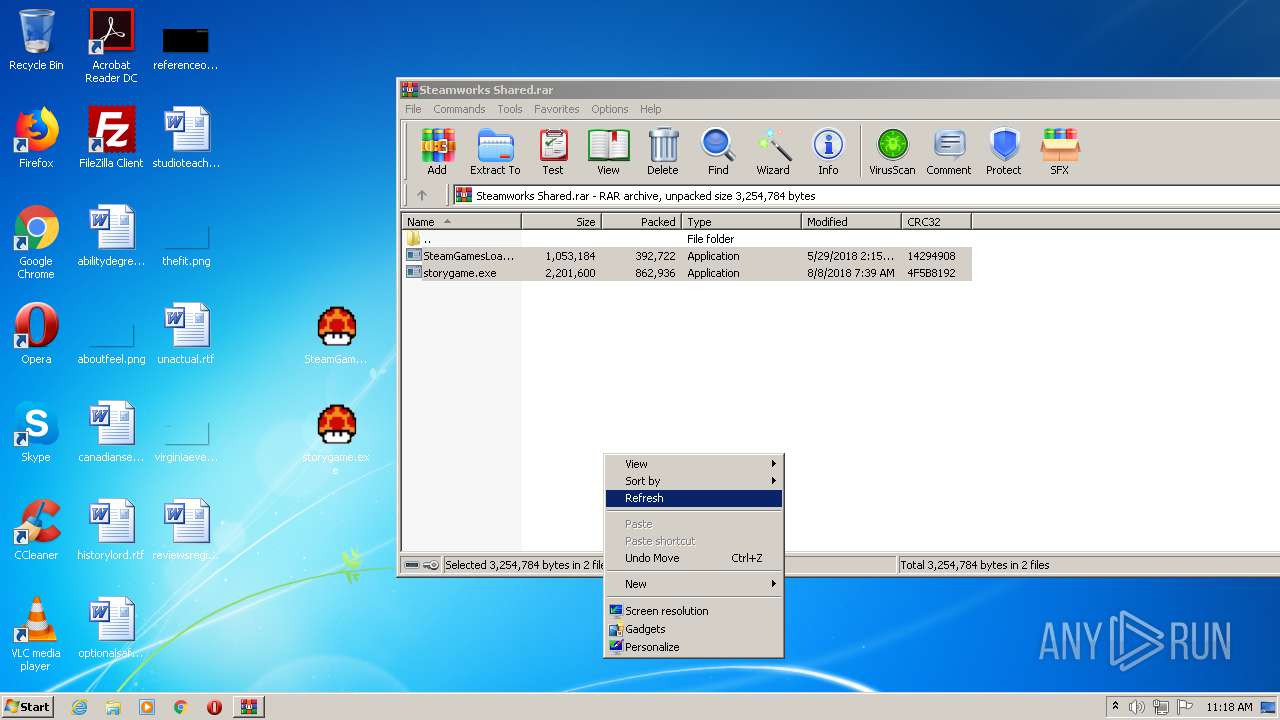Select the SteamGamesLoa... file row
1280x720 pixels.
[x=687, y=256]
